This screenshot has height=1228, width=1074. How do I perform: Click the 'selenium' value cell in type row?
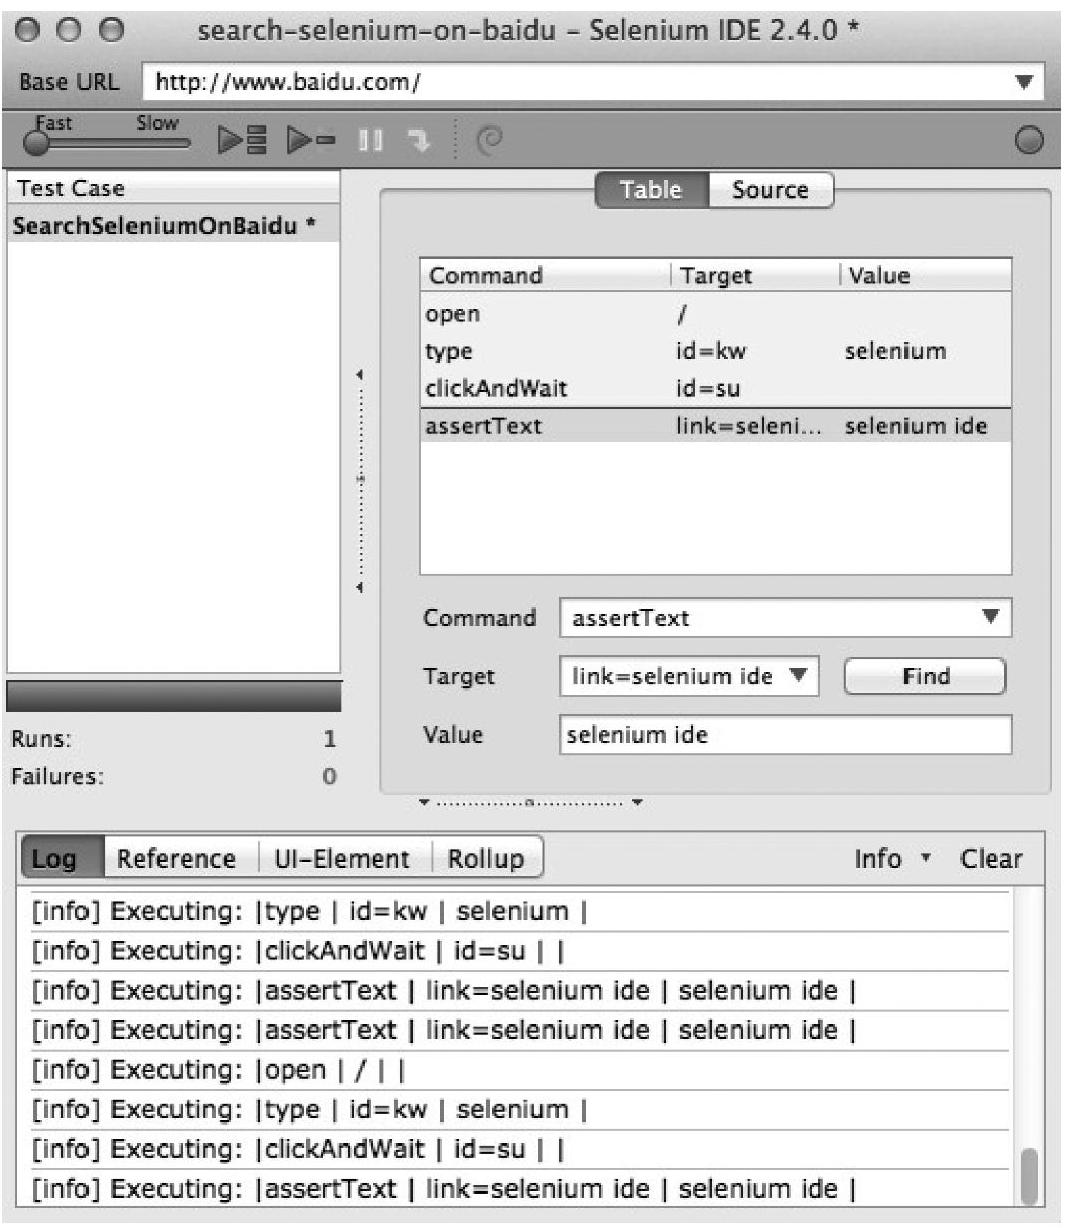click(x=895, y=351)
